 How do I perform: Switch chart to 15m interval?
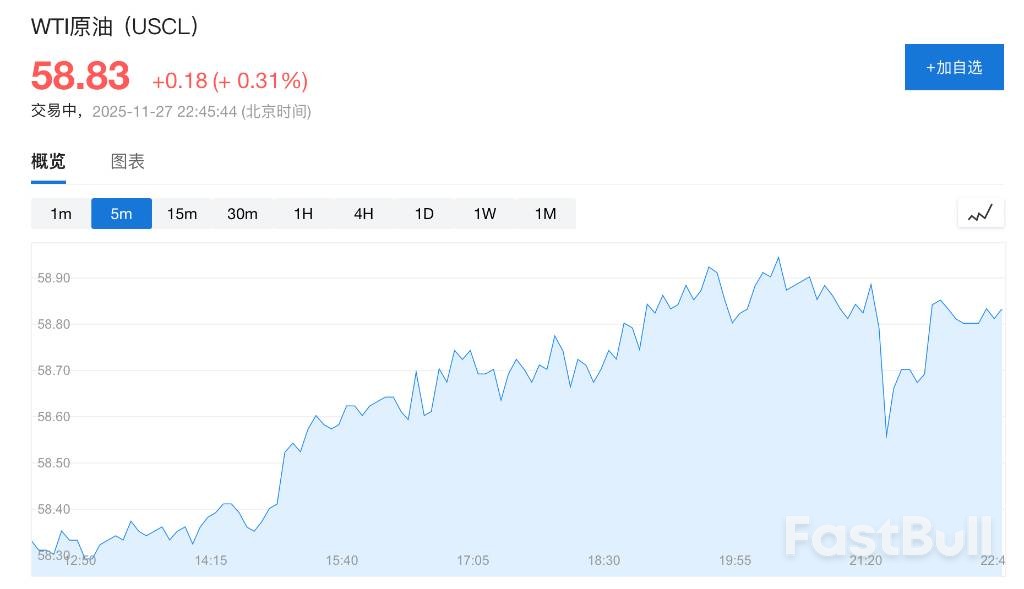[x=182, y=213]
